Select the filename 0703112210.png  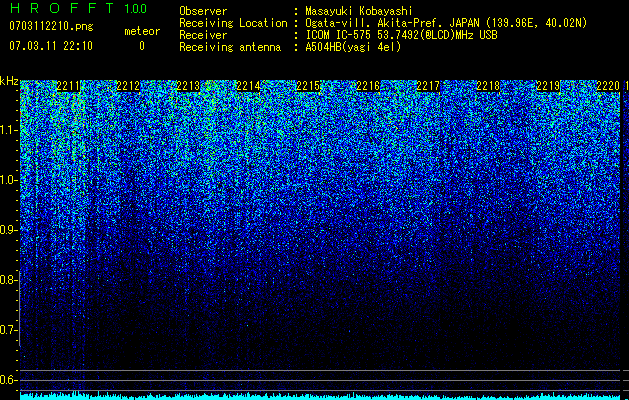(51, 26)
